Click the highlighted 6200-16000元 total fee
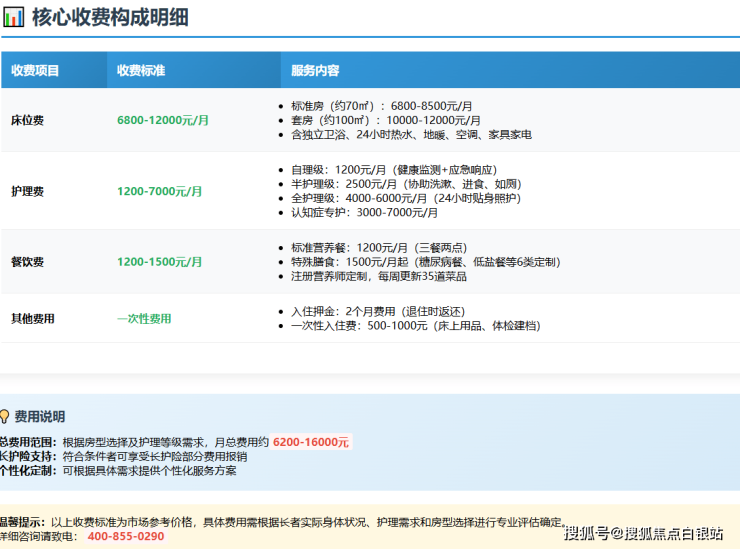 311,442
